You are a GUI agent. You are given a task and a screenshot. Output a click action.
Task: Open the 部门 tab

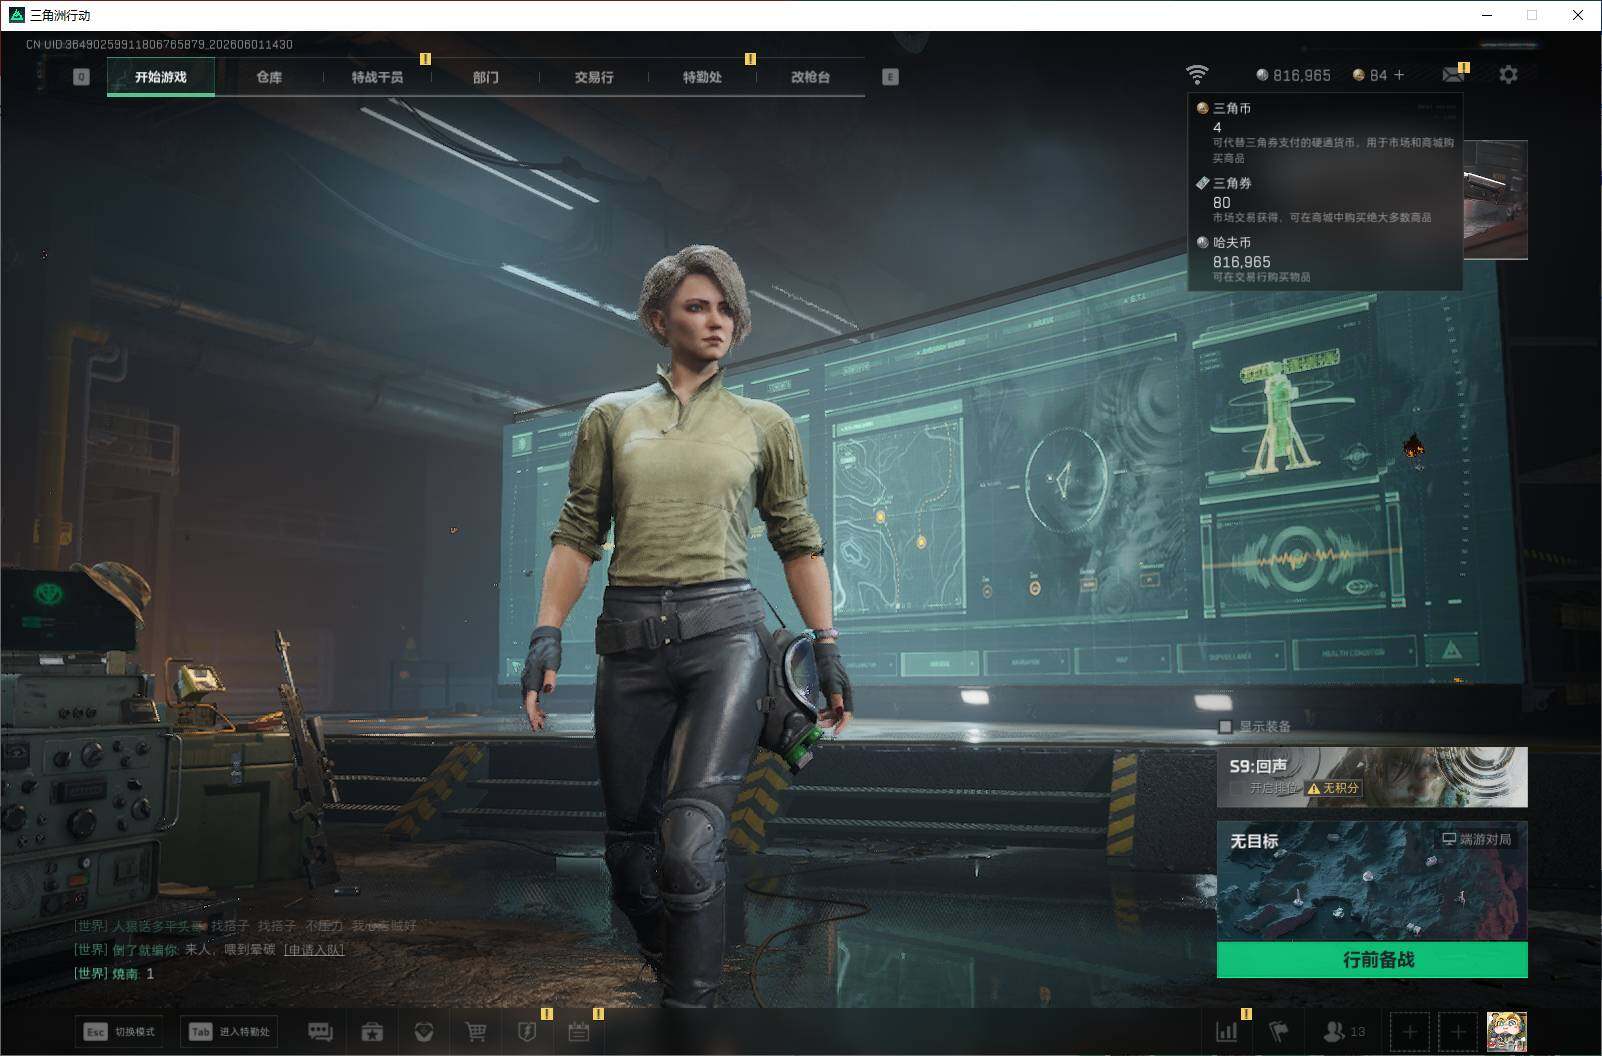pos(486,77)
